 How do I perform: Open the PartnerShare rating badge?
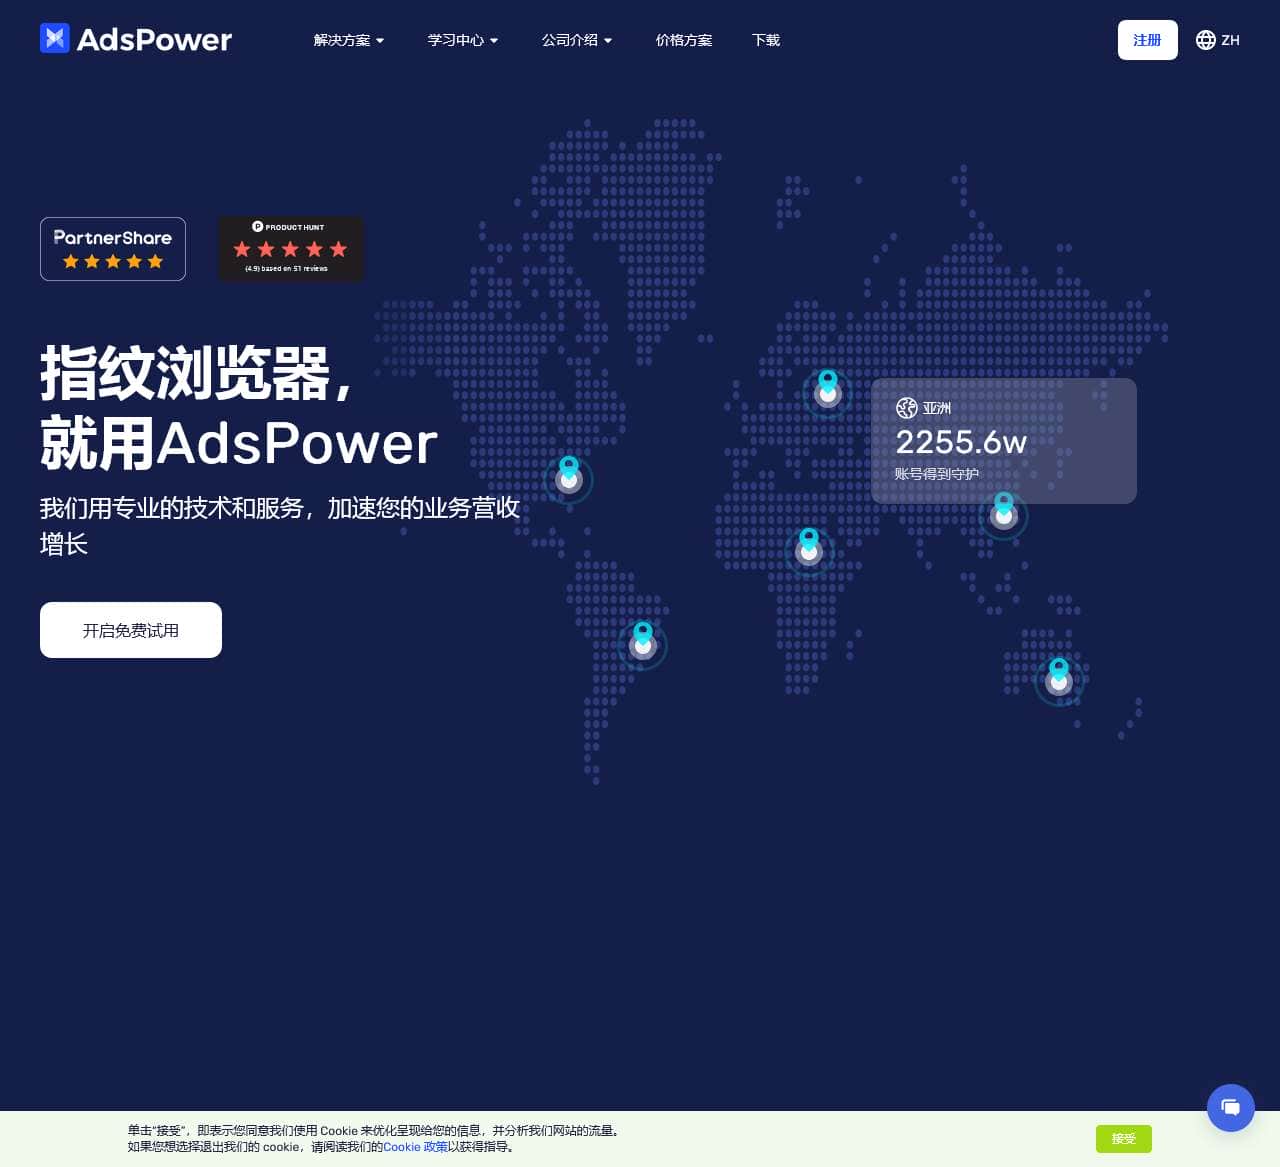[x=113, y=249]
